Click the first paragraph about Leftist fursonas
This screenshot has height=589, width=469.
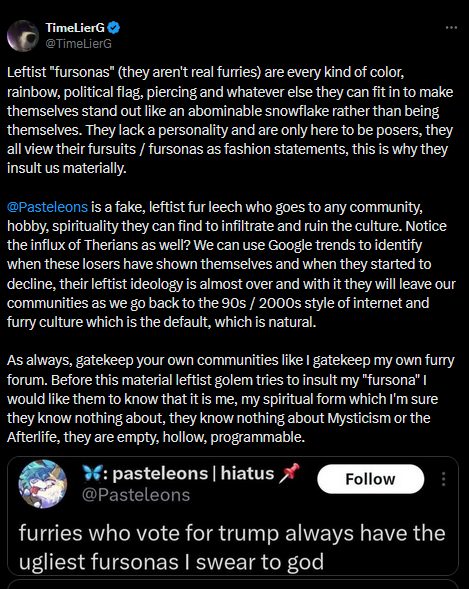(231, 120)
